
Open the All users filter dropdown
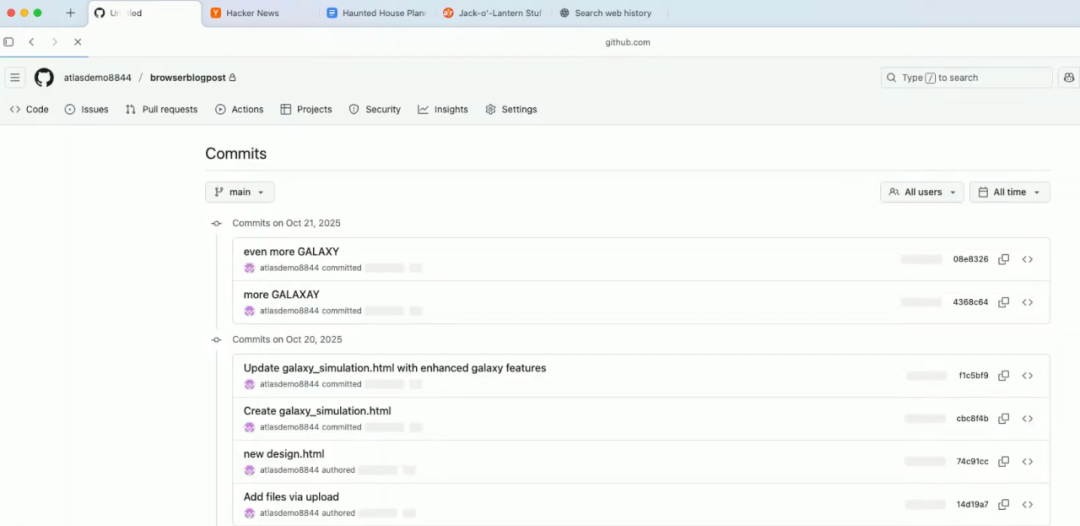click(x=922, y=192)
